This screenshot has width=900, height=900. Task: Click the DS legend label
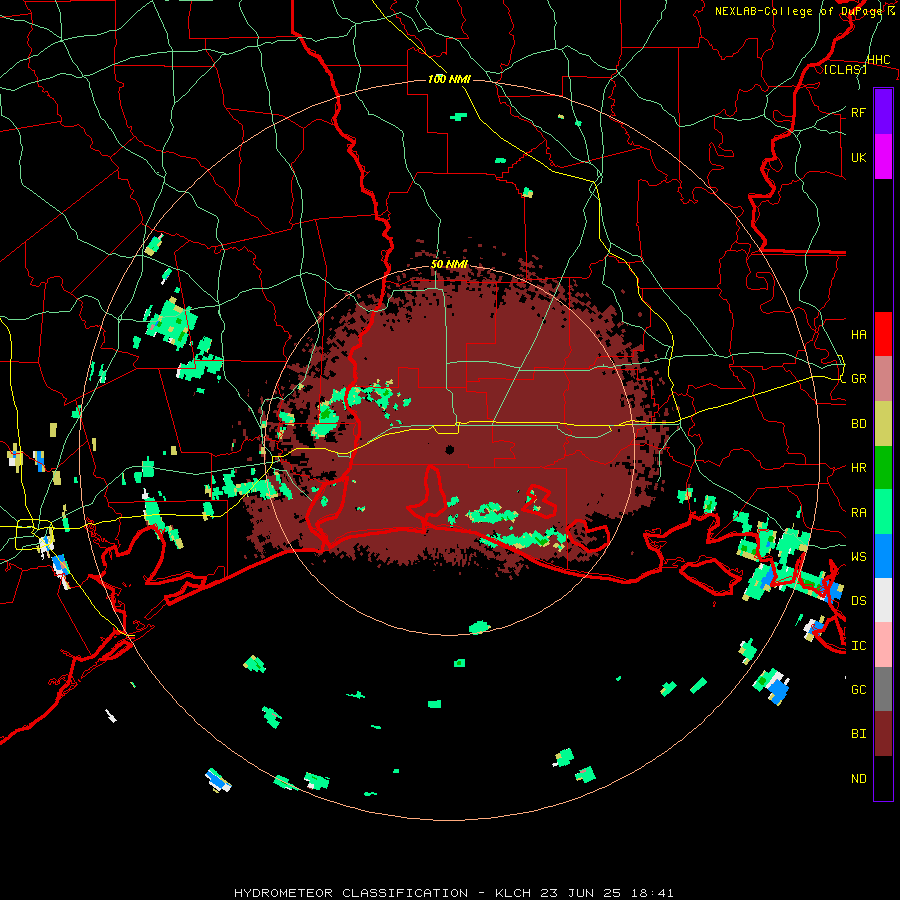[859, 601]
